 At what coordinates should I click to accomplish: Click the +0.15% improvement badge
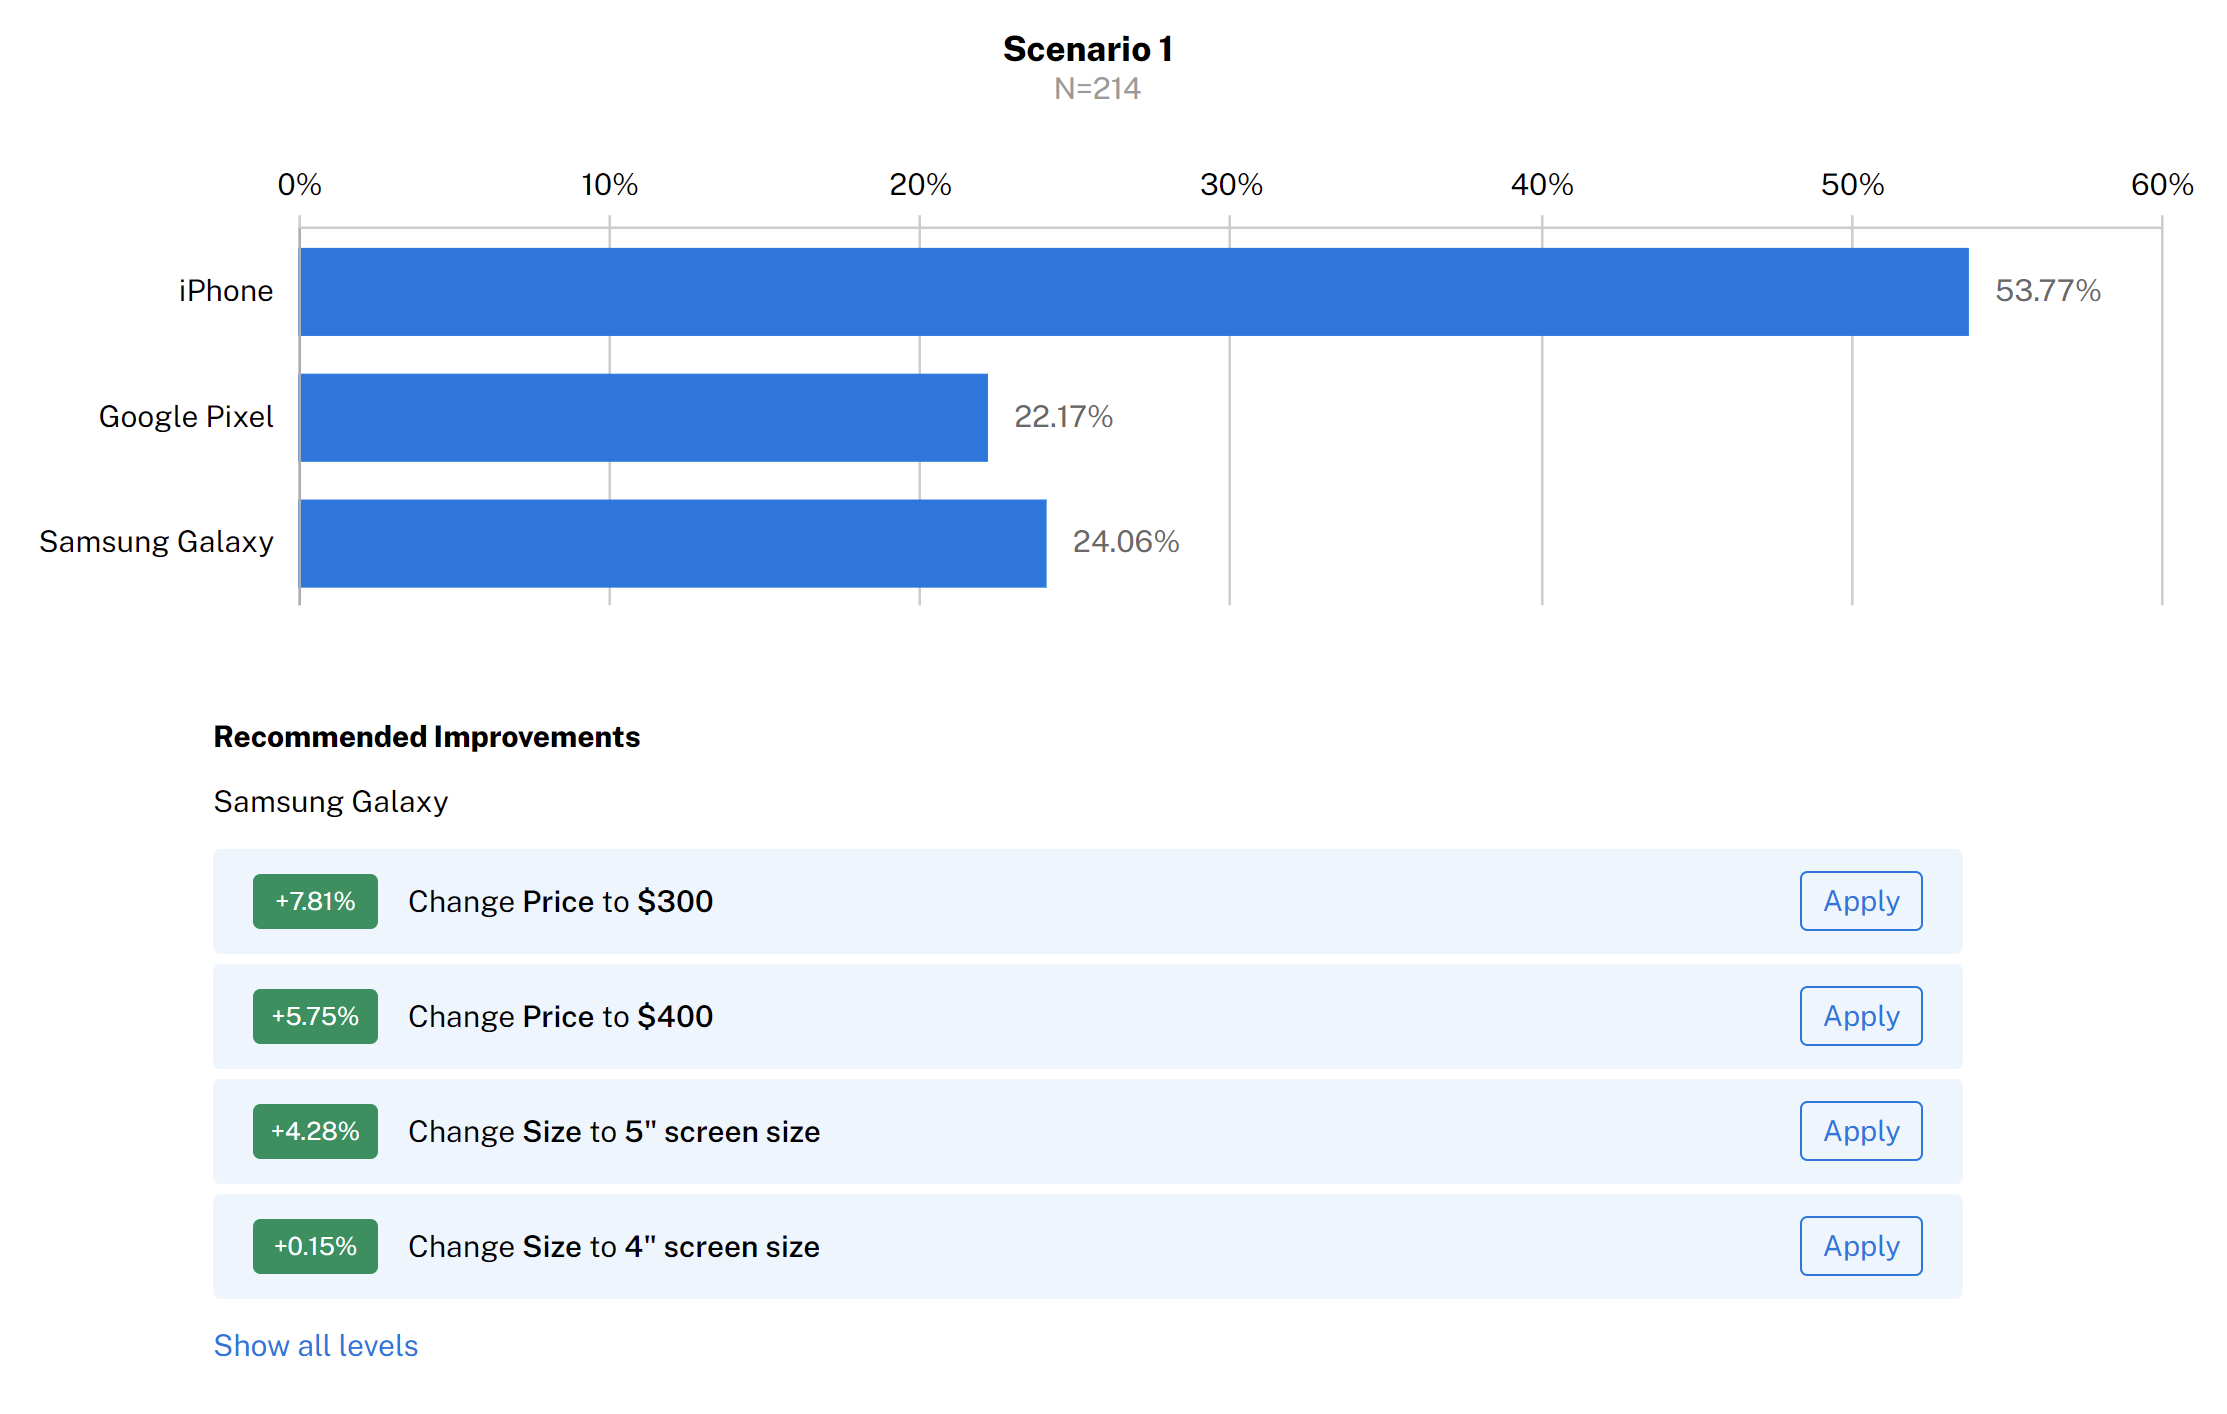pos(315,1246)
